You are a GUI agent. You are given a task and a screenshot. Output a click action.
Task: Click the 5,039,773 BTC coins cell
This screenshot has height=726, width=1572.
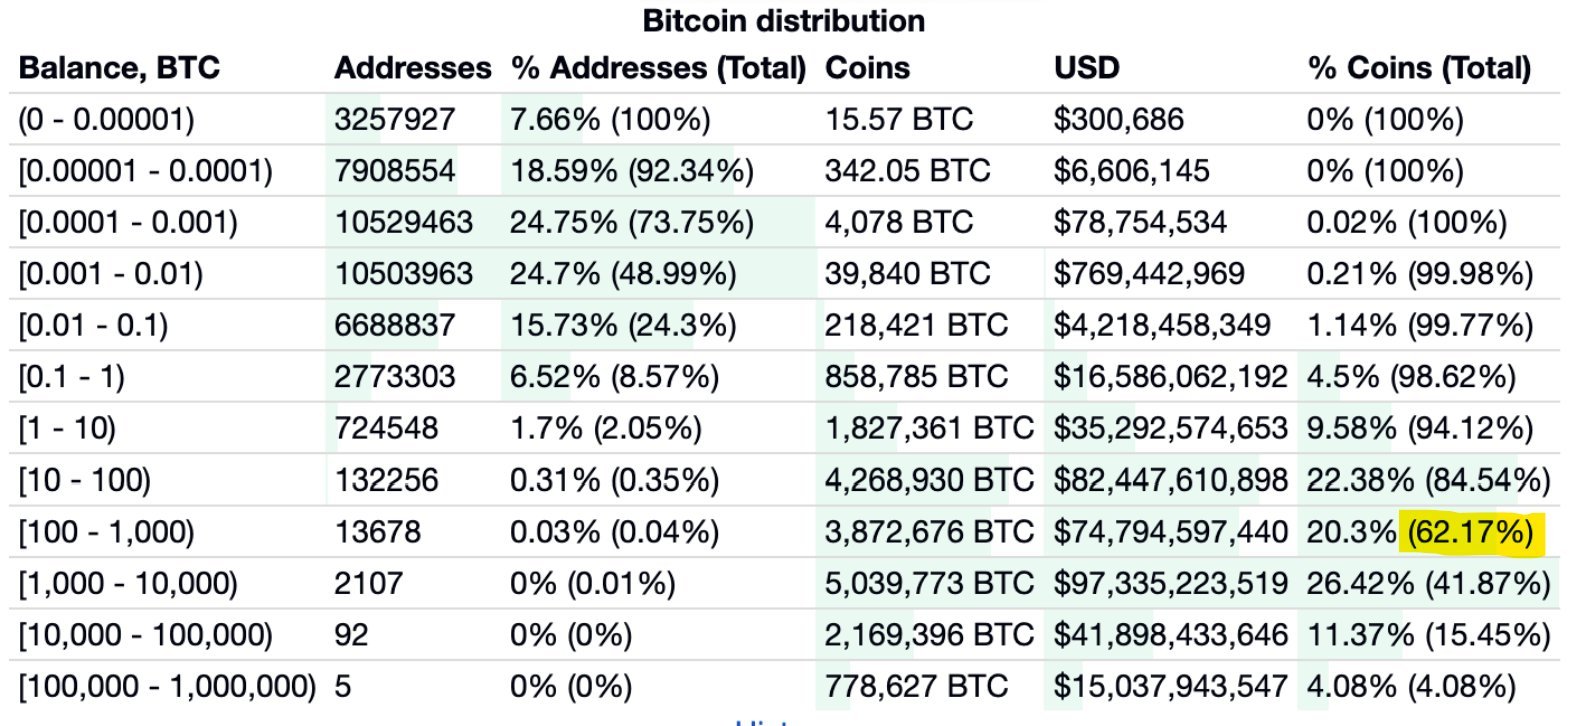(x=929, y=584)
